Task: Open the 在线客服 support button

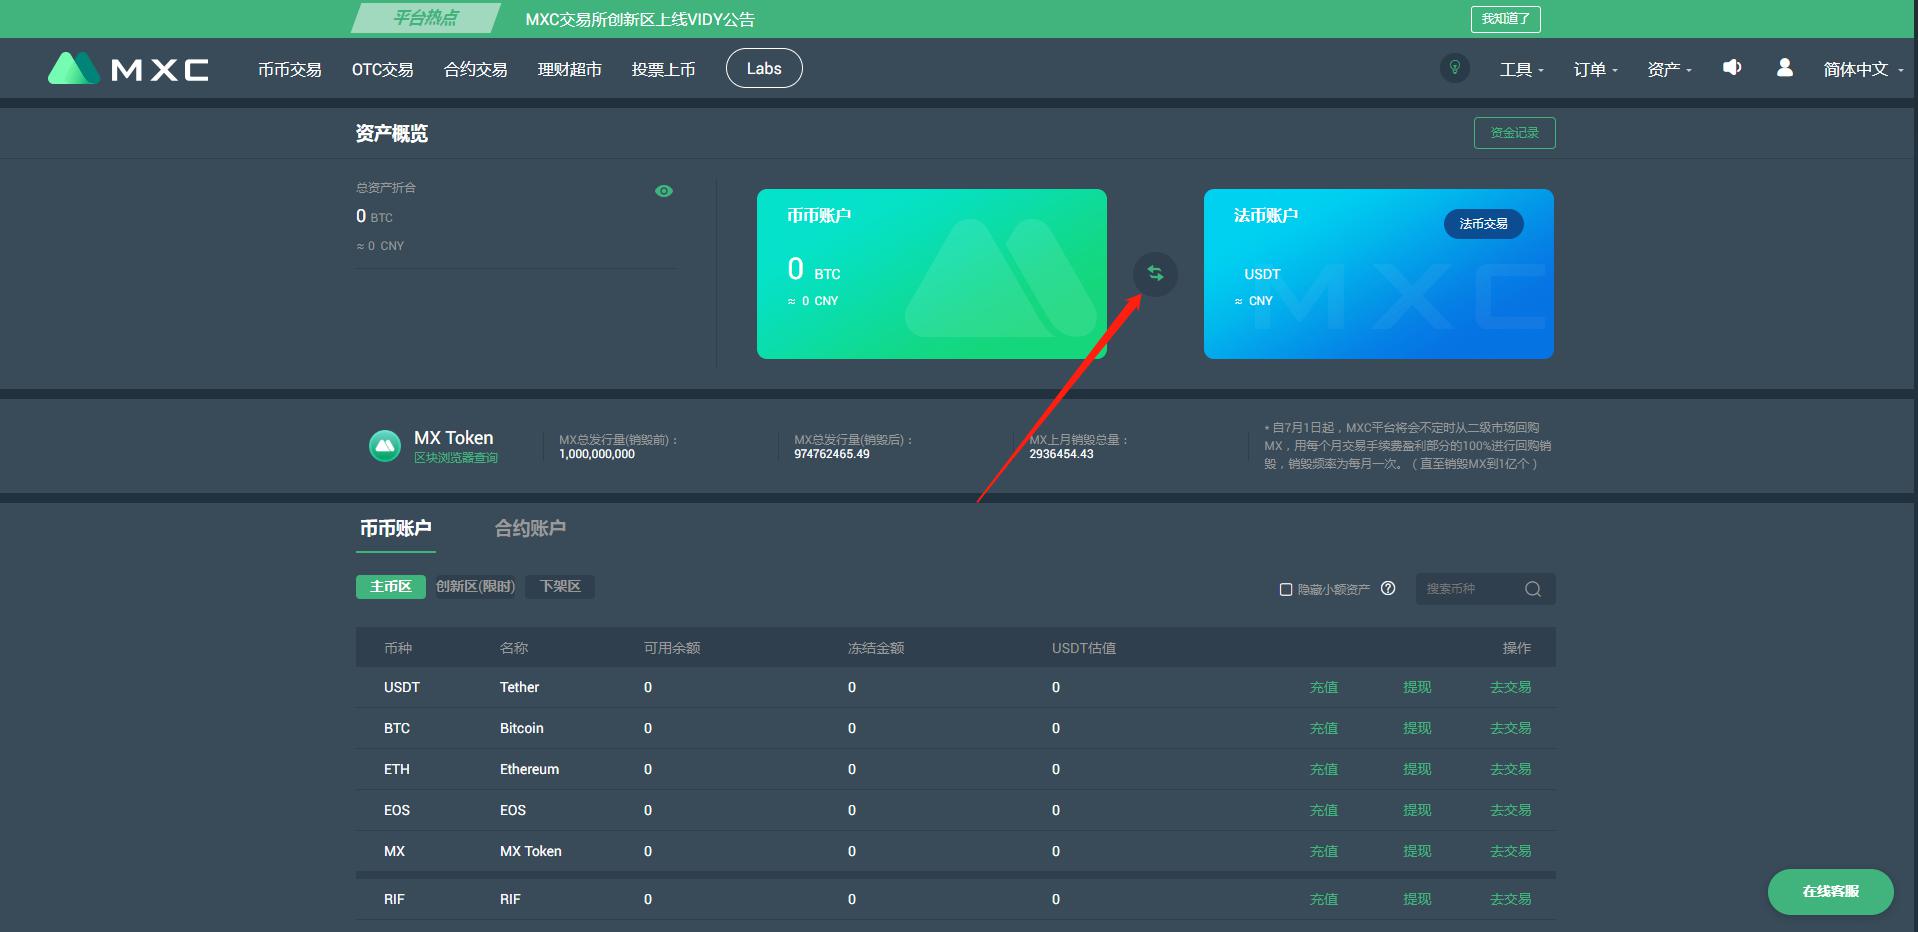Action: click(1830, 891)
